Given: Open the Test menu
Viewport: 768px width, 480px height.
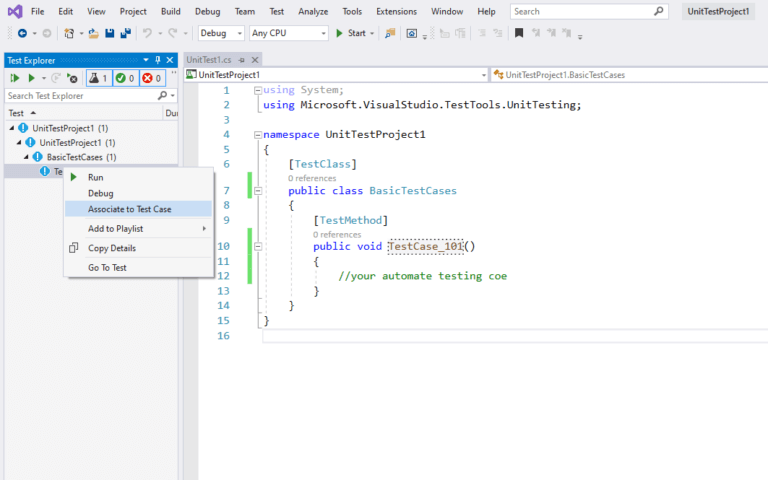Looking at the screenshot, I should pyautogui.click(x=276, y=11).
